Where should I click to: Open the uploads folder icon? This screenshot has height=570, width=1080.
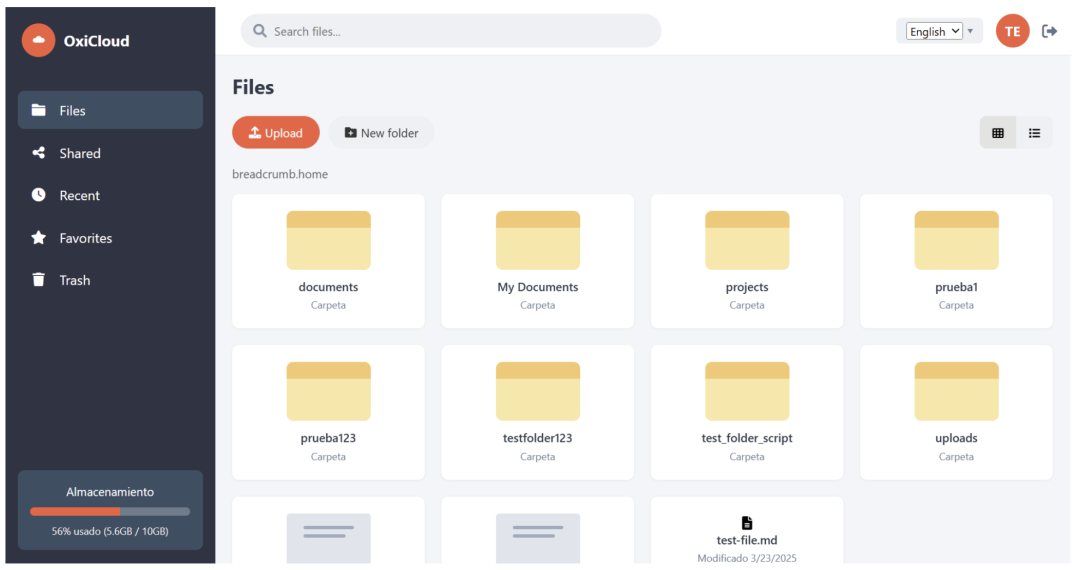[x=957, y=391]
